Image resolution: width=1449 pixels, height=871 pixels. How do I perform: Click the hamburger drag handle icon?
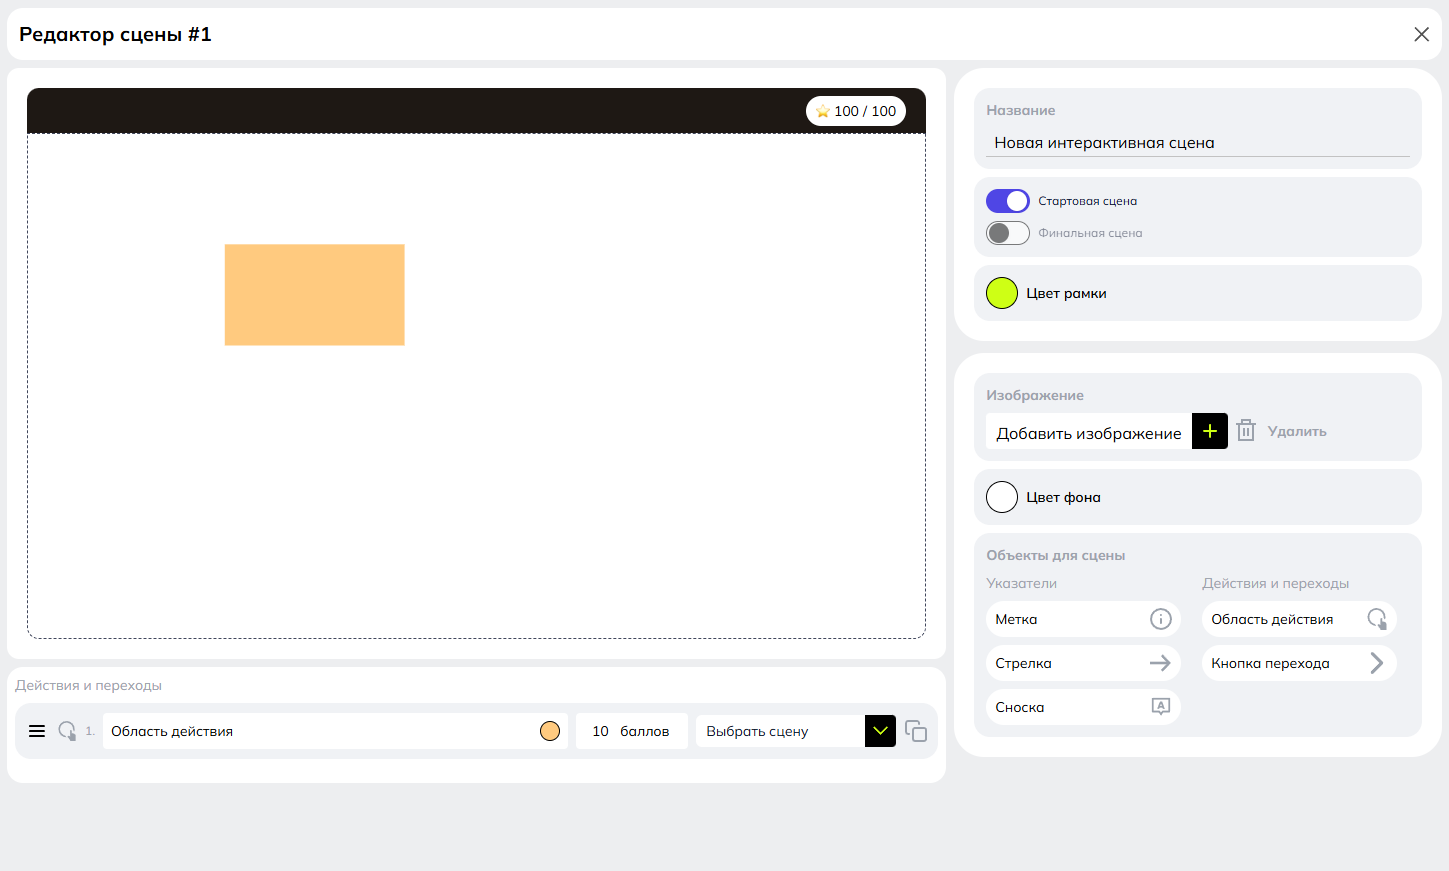[37, 731]
